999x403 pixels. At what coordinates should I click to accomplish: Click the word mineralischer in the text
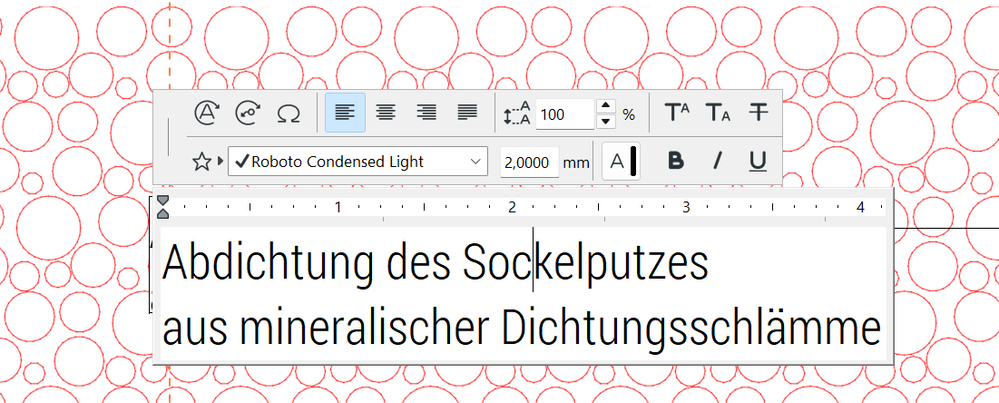click(x=365, y=328)
